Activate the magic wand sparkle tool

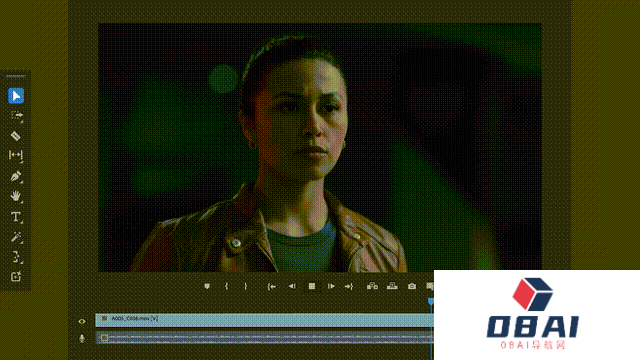tap(16, 237)
